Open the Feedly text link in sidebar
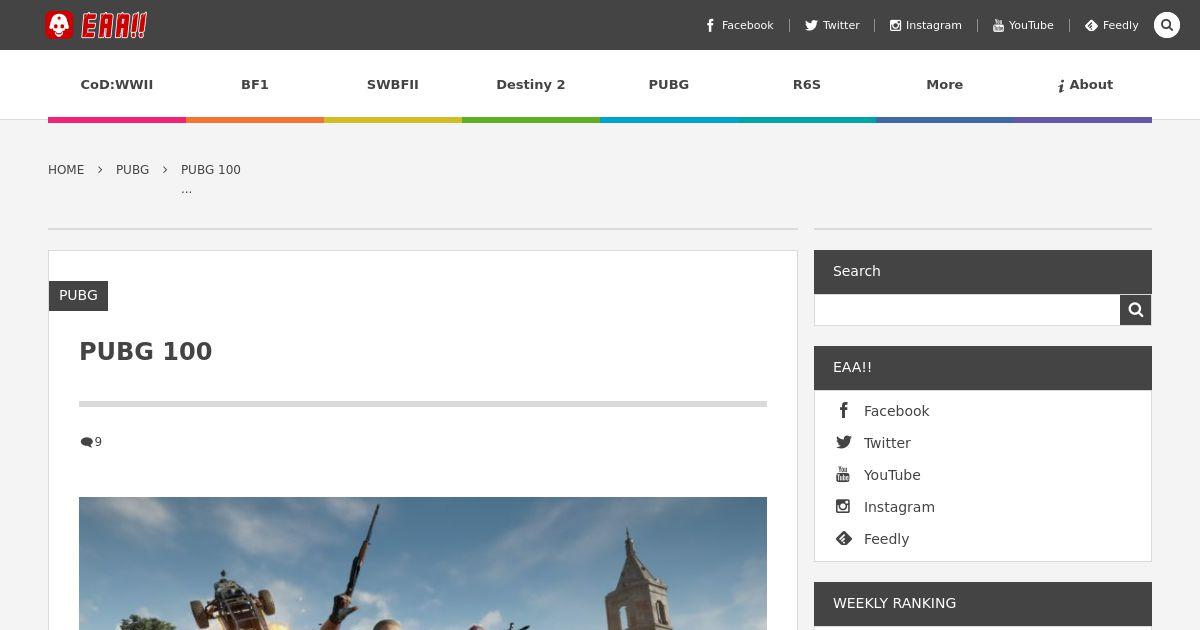The width and height of the screenshot is (1200, 630). [886, 539]
